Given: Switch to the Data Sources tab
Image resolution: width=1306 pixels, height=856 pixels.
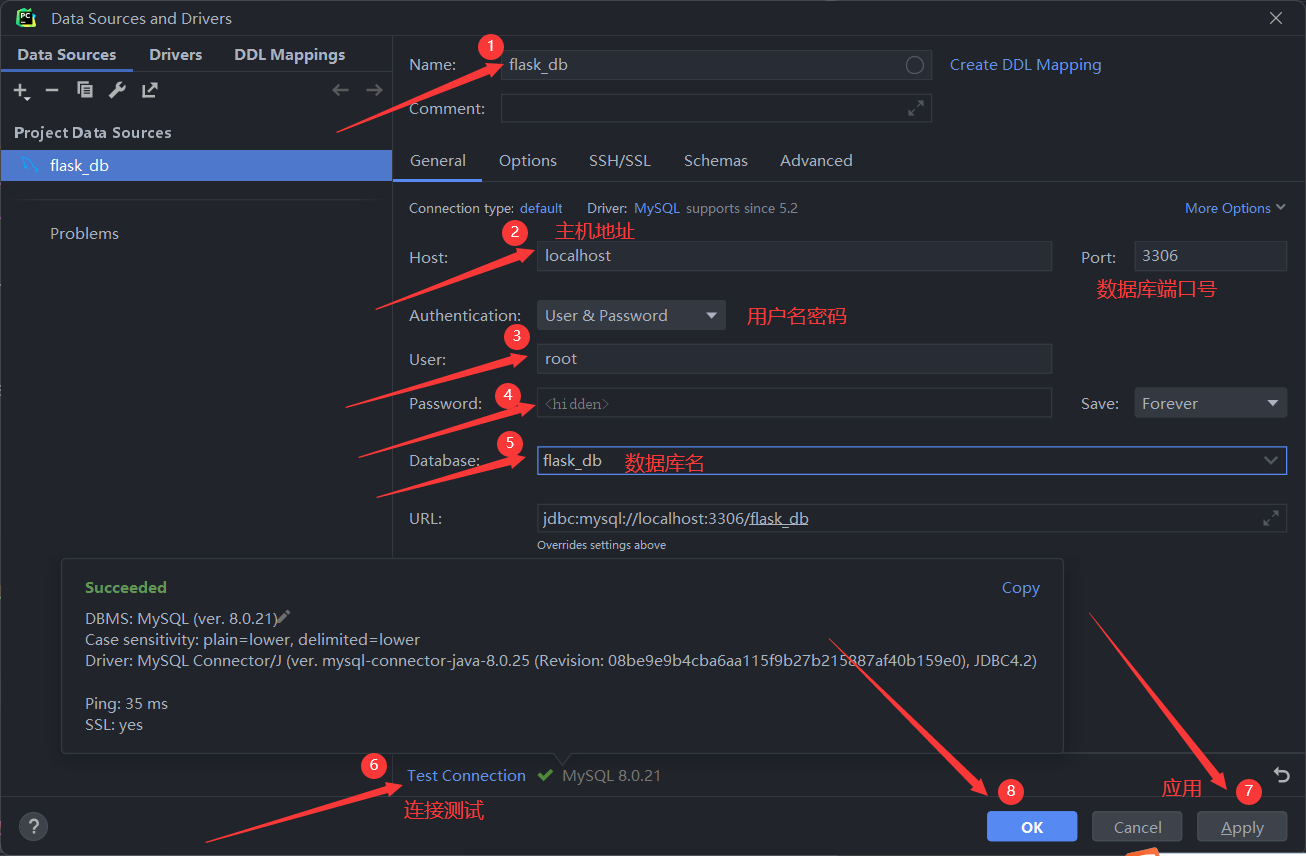Looking at the screenshot, I should 67,55.
